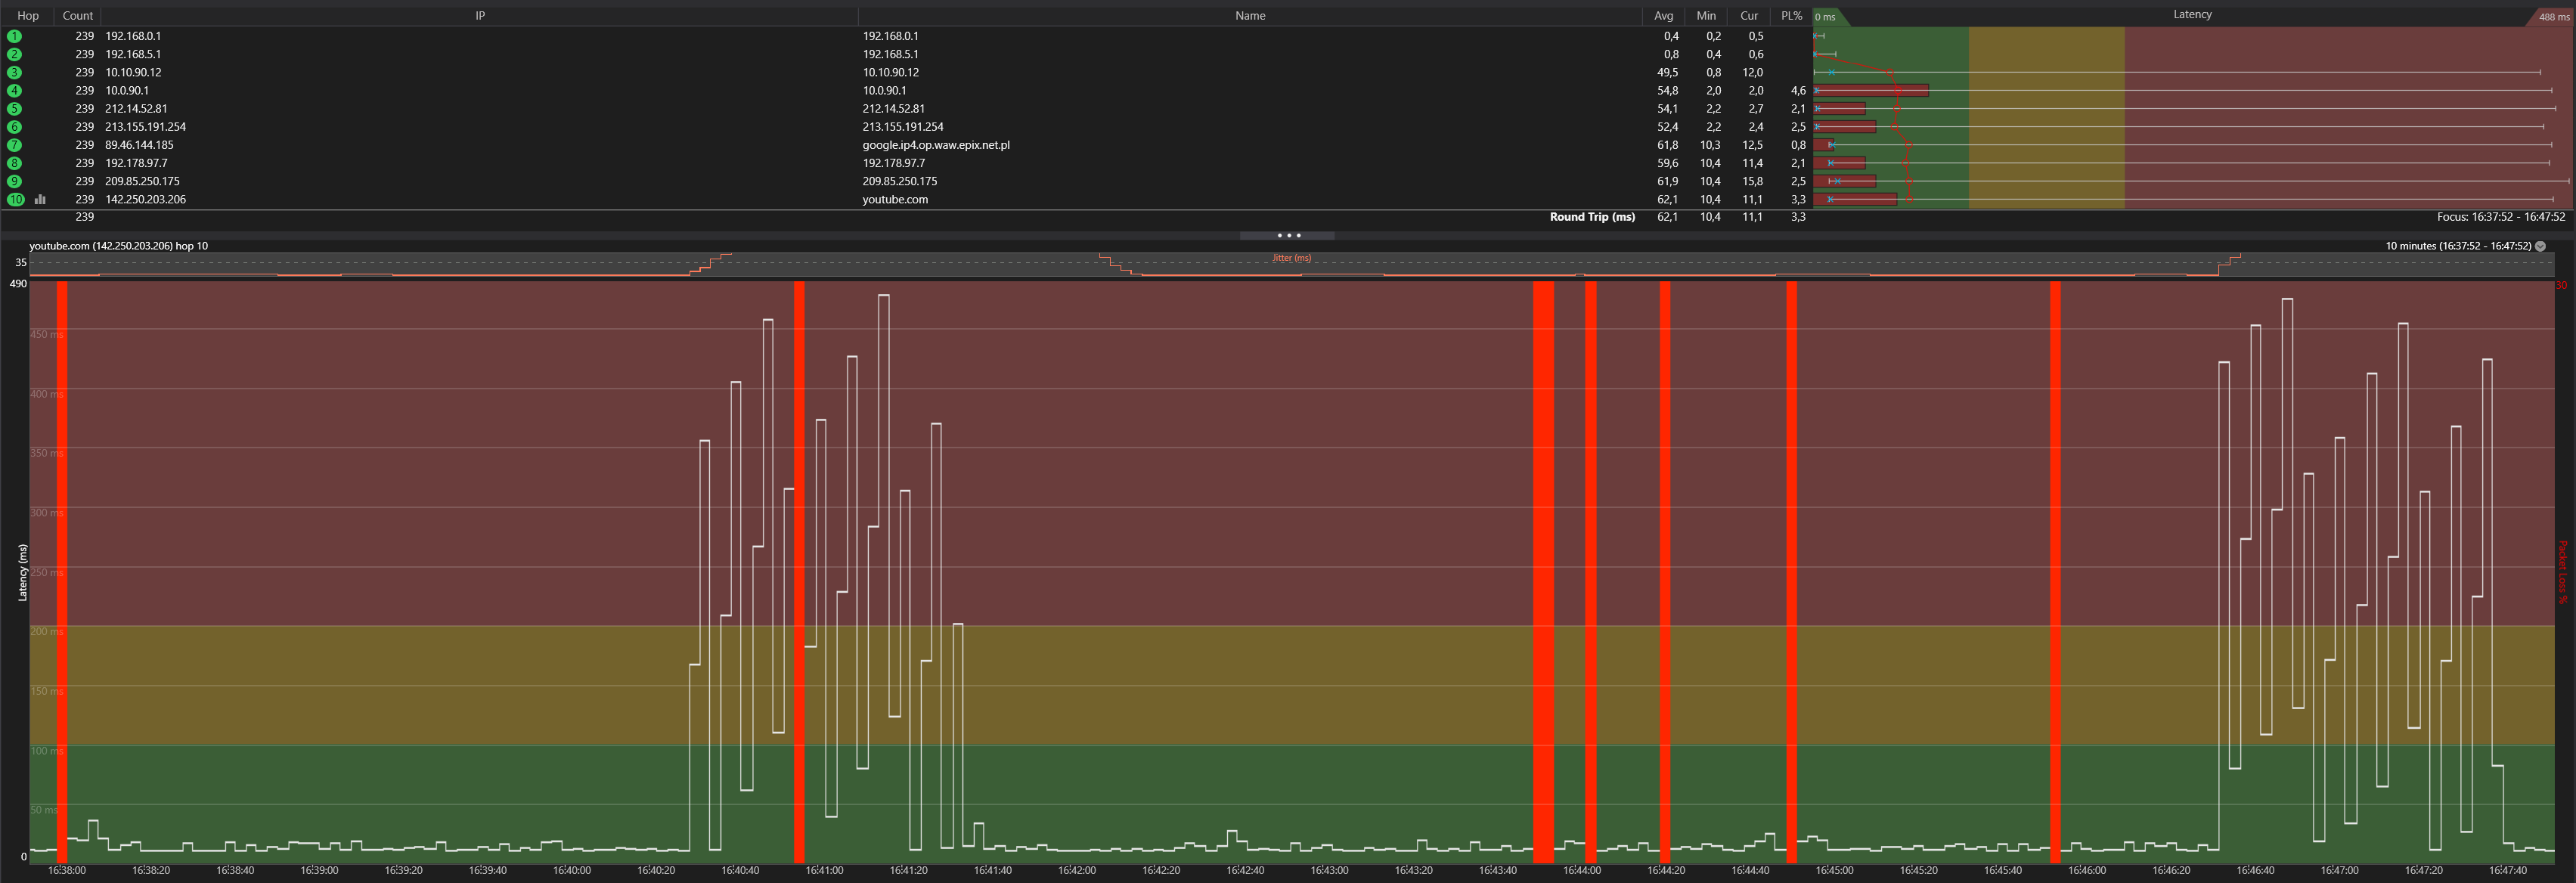Select the hop 5 number icon
Screen dimensions: 2576x883
(x=14, y=108)
